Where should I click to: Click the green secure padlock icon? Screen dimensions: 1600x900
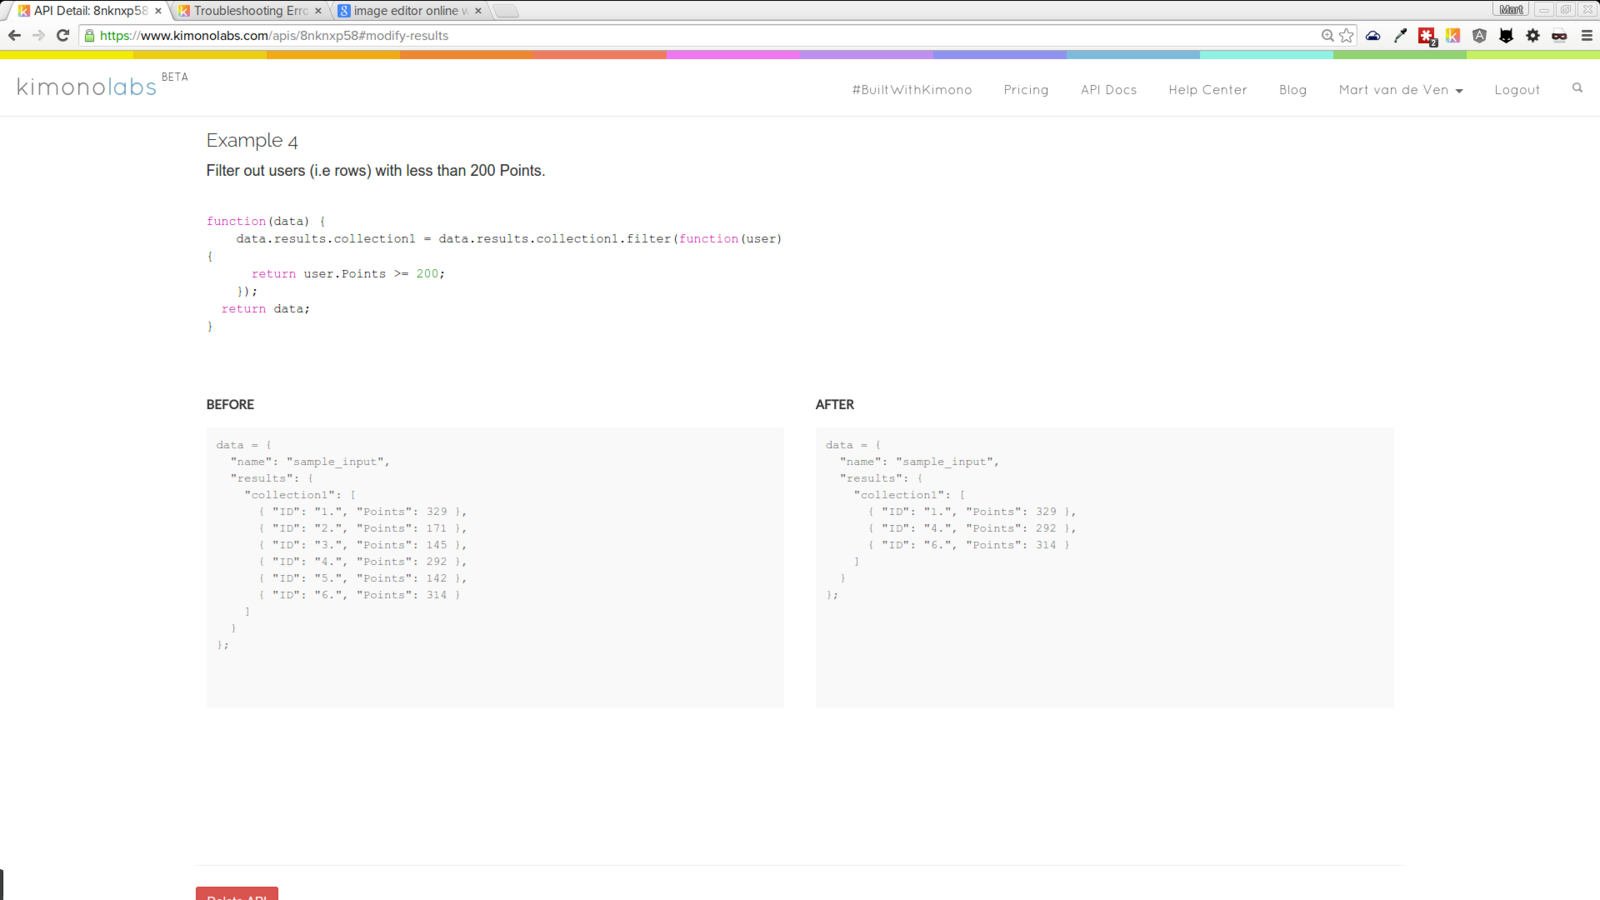[x=89, y=36]
